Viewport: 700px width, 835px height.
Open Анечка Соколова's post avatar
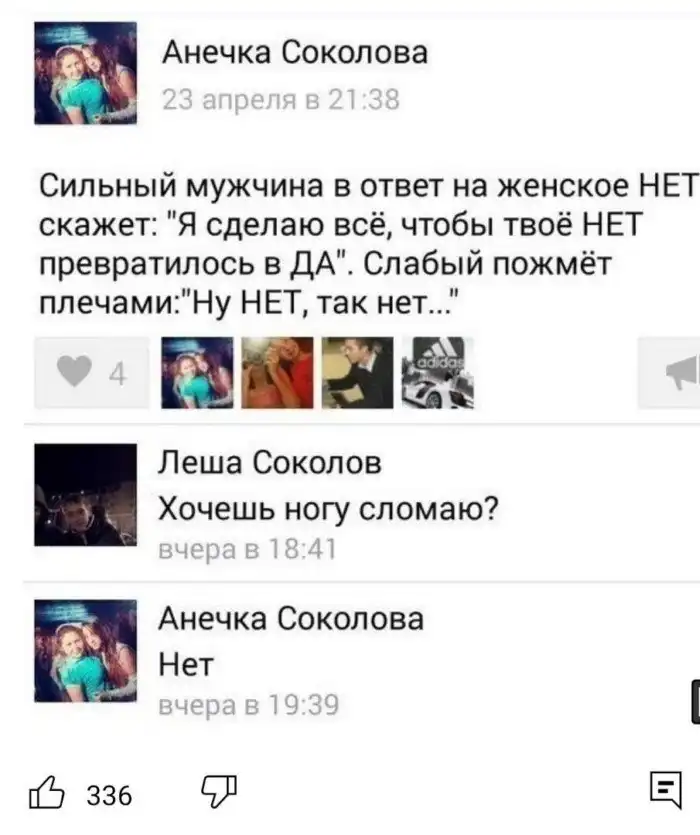tap(86, 73)
